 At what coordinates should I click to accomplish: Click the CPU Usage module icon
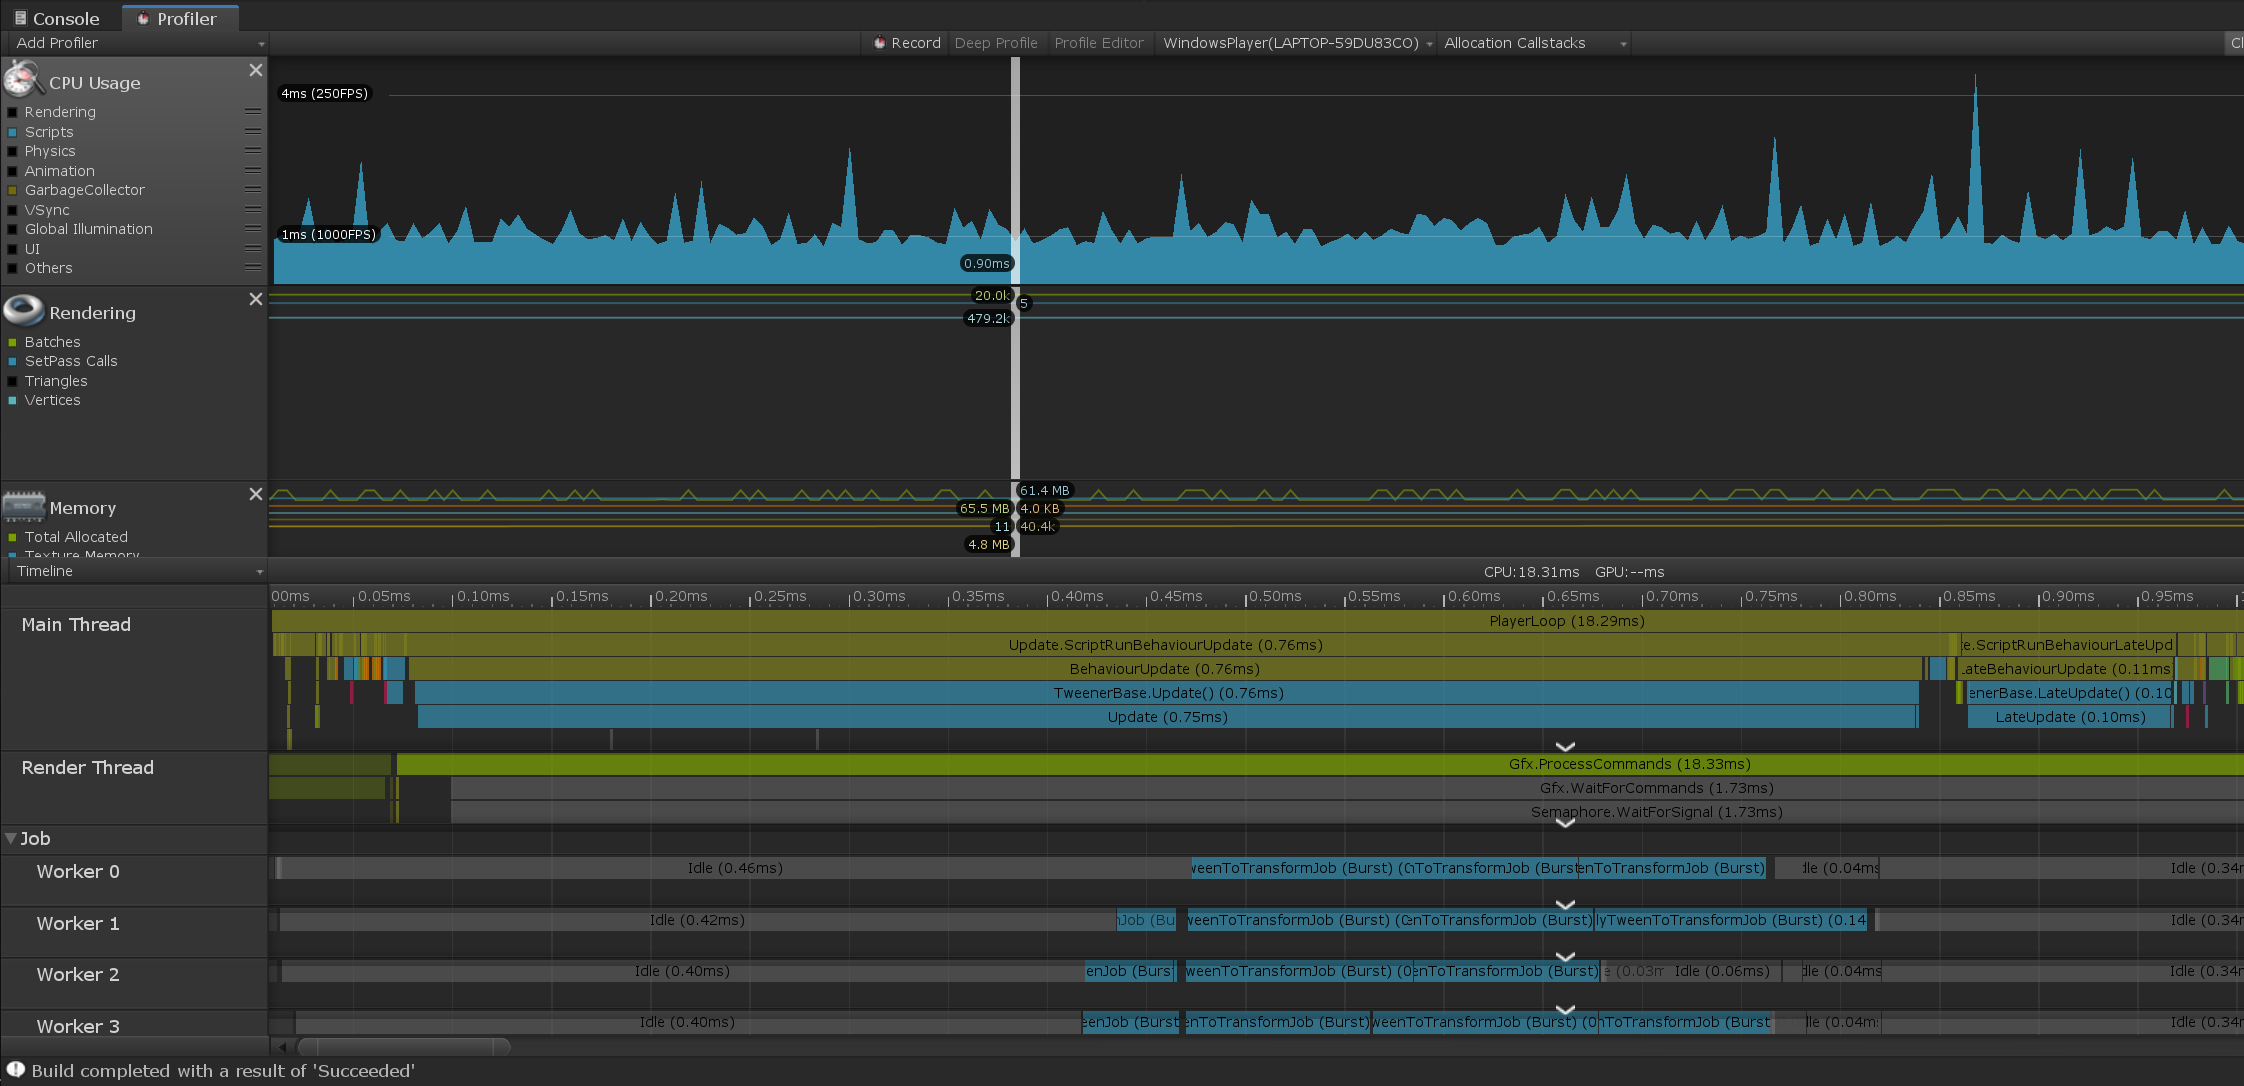click(23, 78)
